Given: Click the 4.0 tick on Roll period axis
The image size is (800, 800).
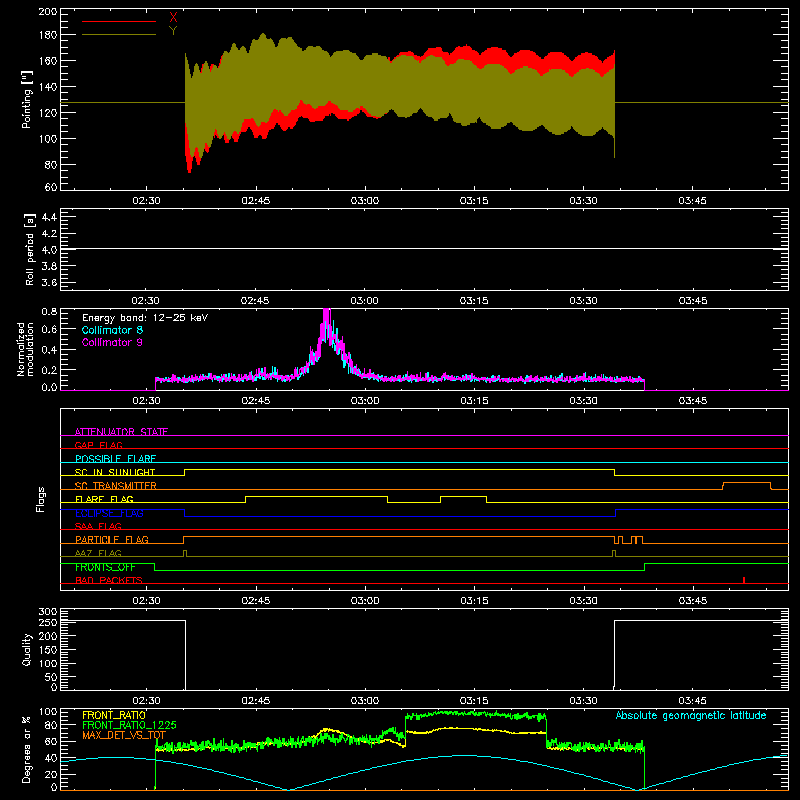Looking at the screenshot, I should tap(49, 250).
